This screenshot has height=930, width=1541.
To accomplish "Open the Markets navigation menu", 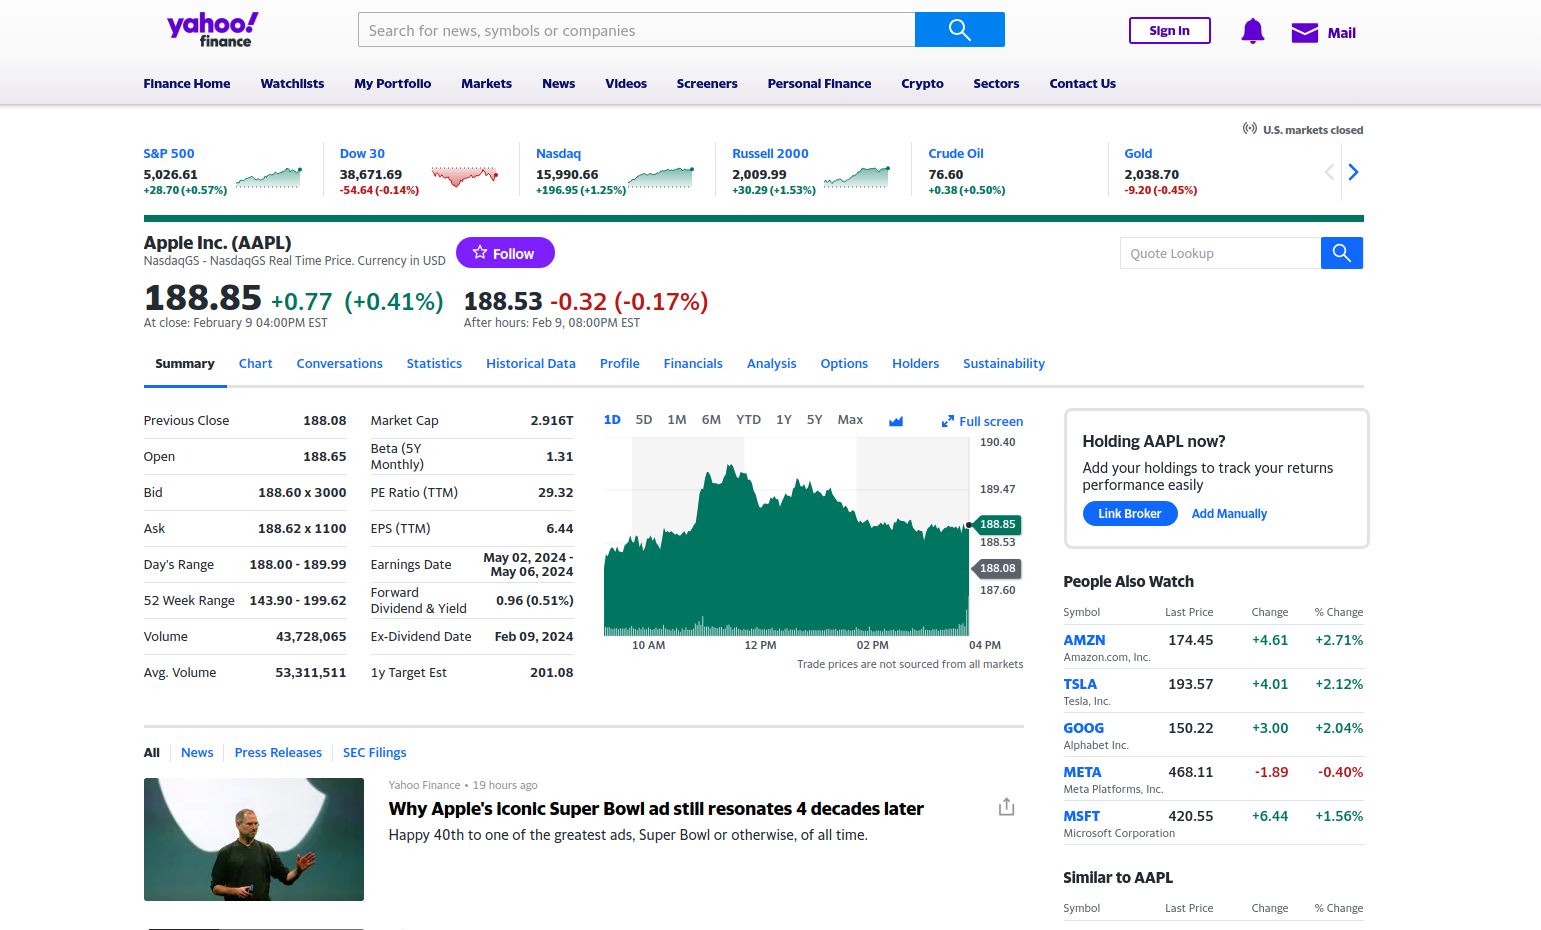I will point(486,84).
